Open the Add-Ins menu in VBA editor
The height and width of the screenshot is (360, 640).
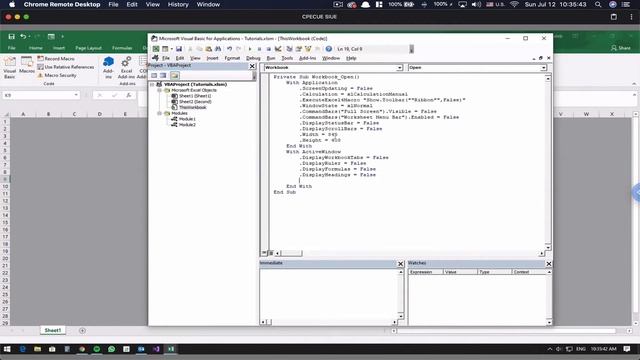307,58
